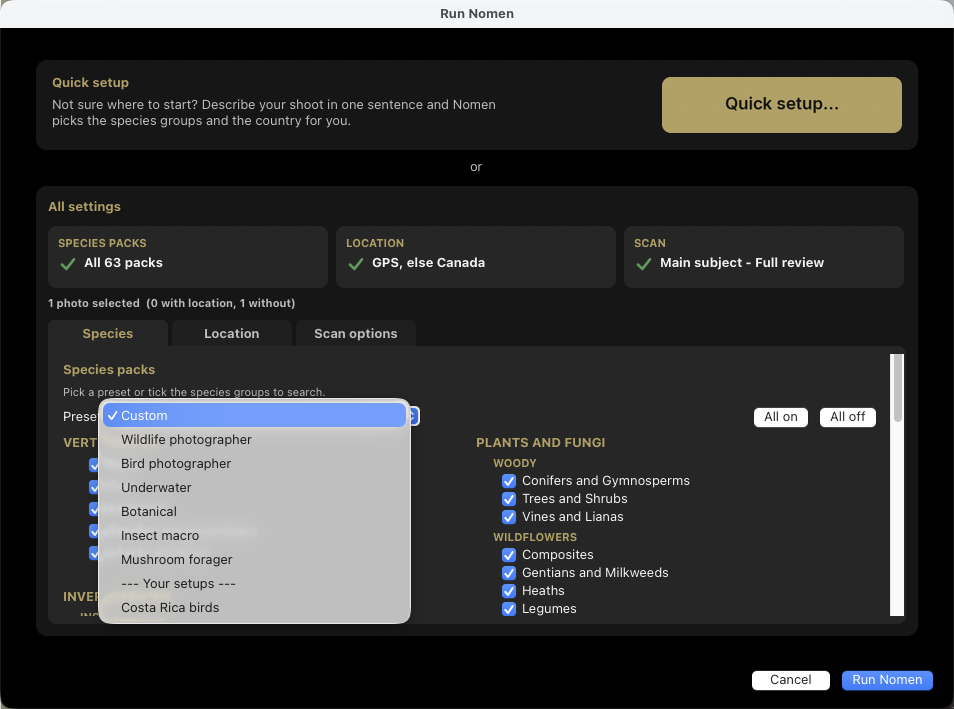Uncheck the Heaths pack
This screenshot has height=709, width=954.
509,591
